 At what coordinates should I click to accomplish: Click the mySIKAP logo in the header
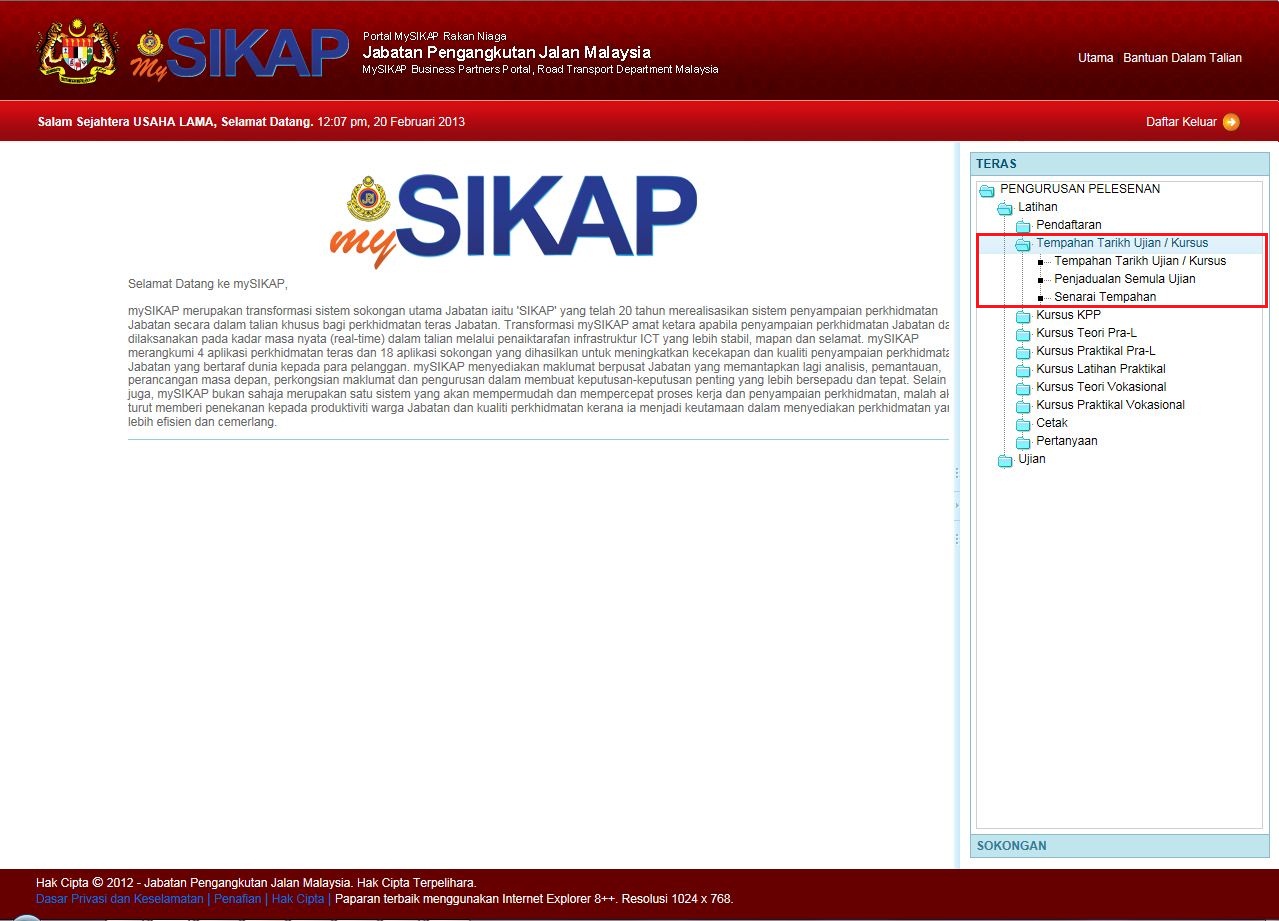tap(240, 54)
